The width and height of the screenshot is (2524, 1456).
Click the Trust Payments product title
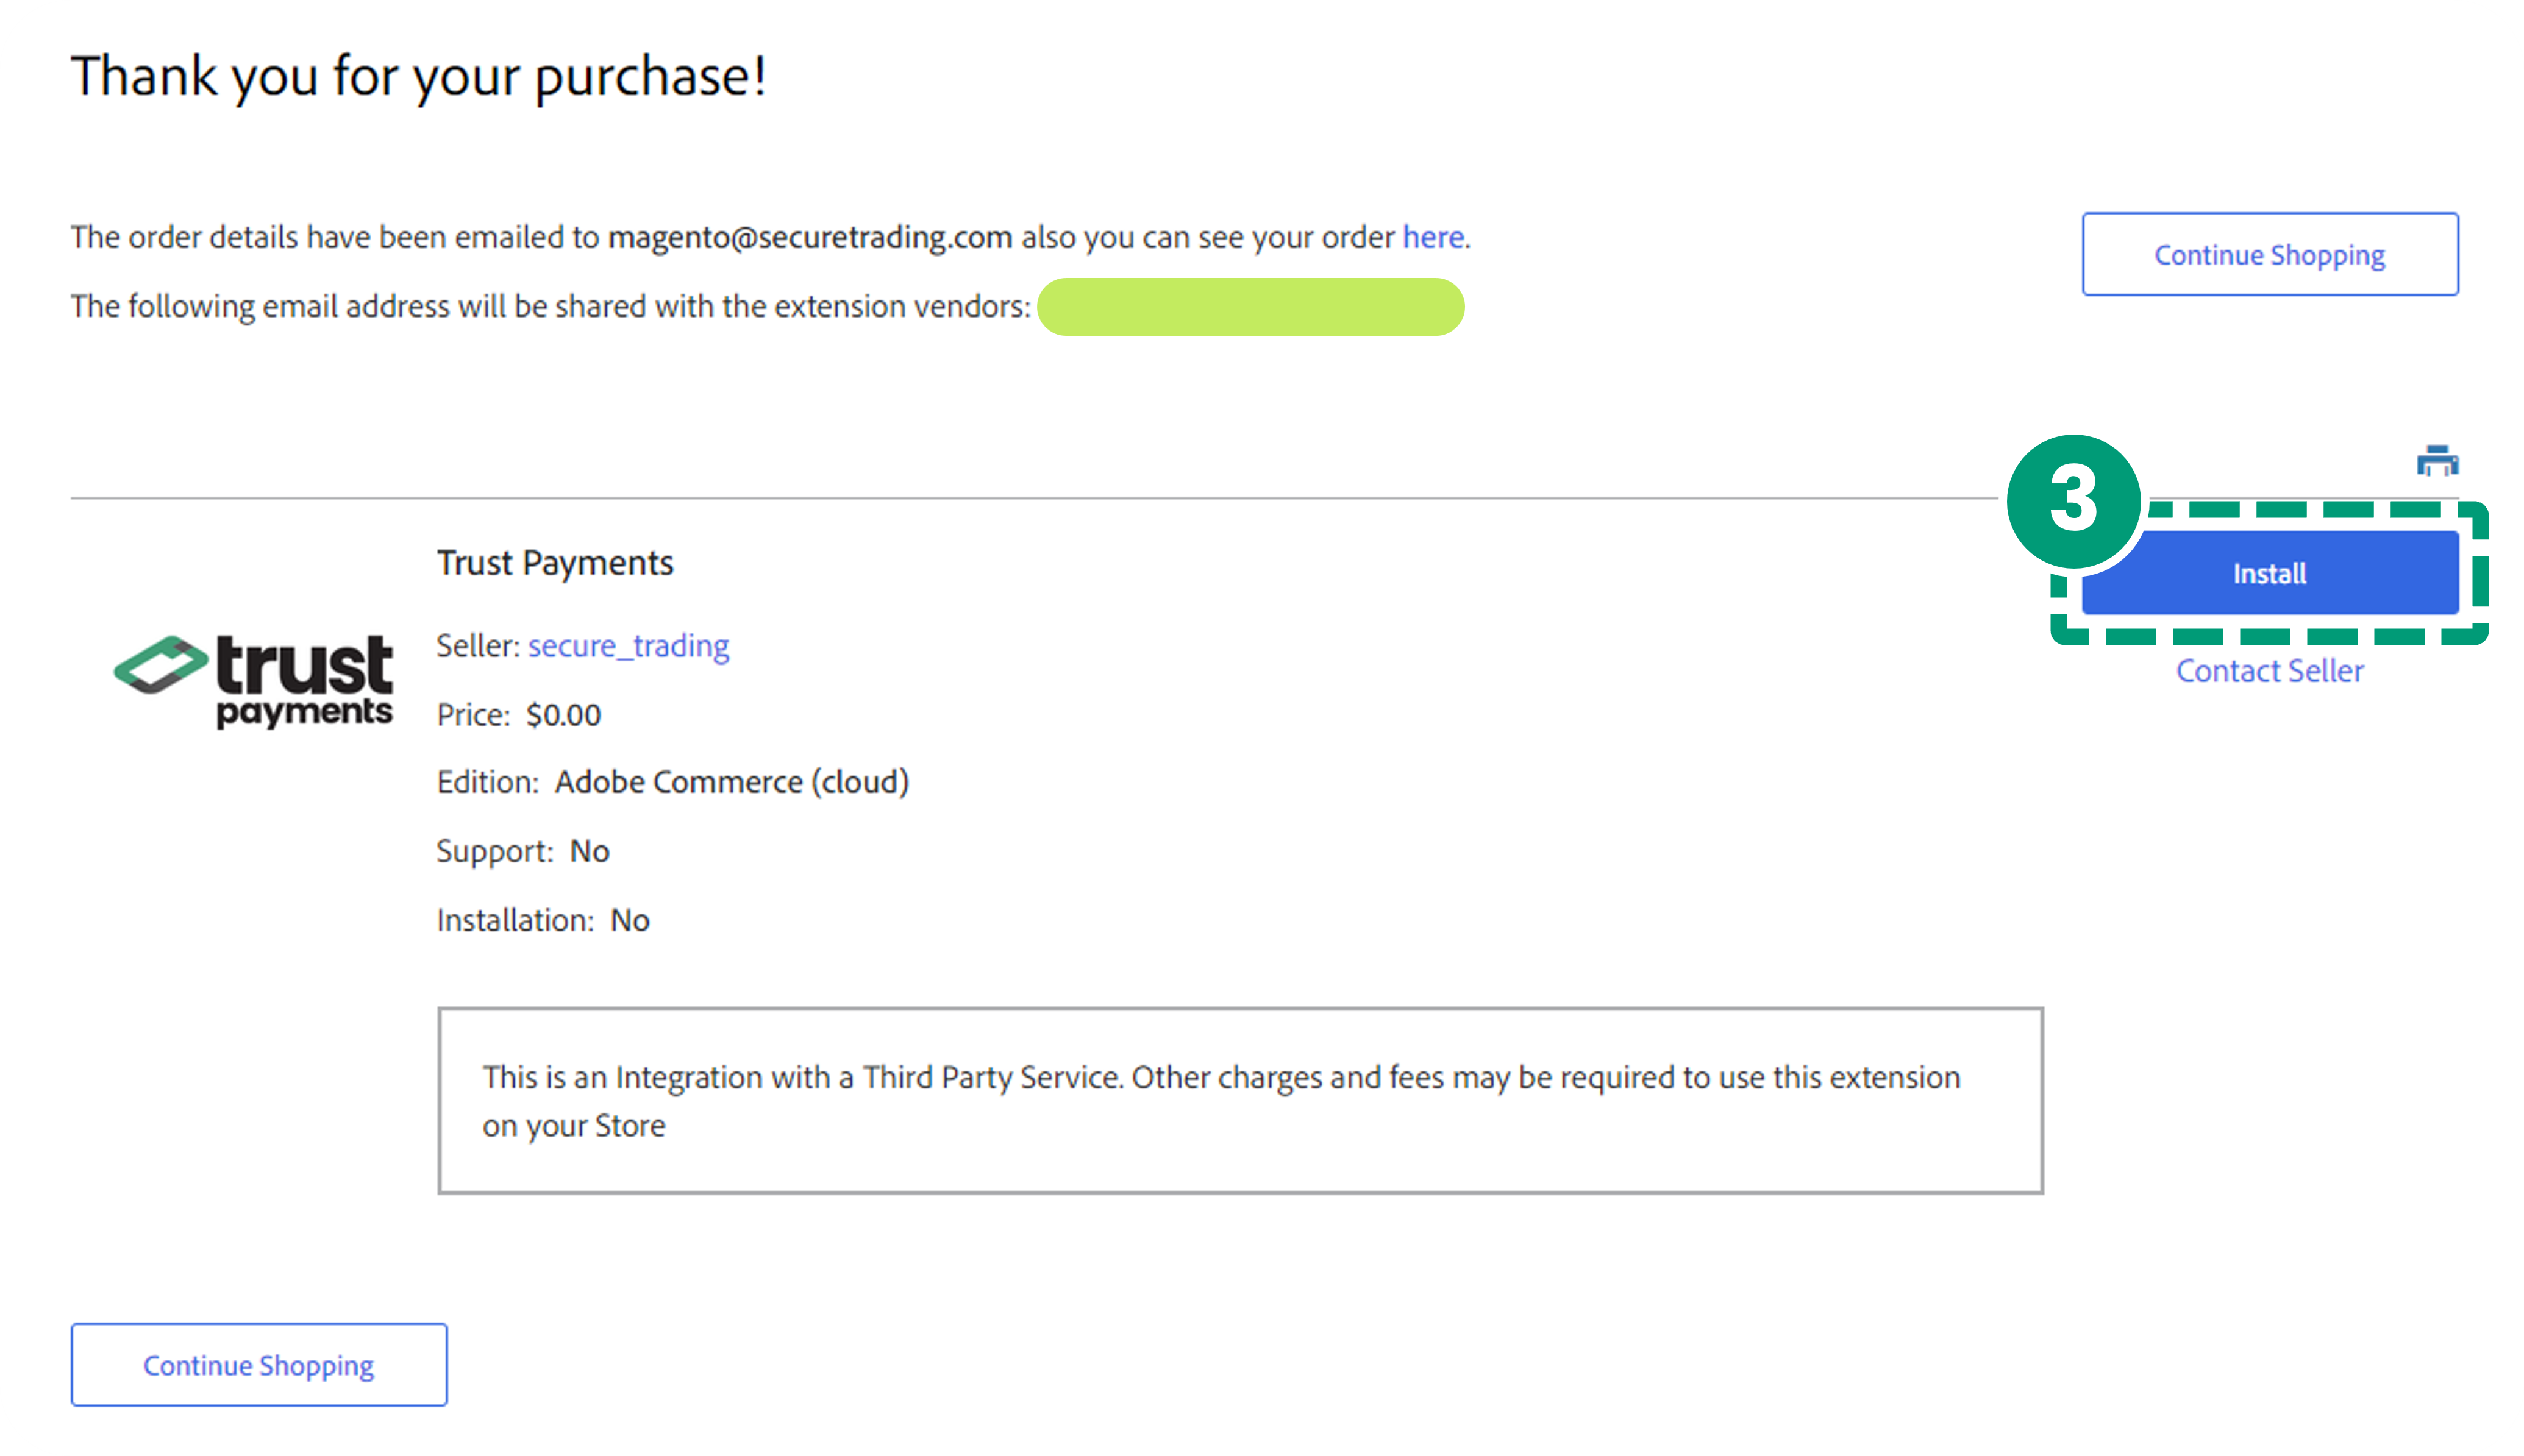[x=555, y=563]
